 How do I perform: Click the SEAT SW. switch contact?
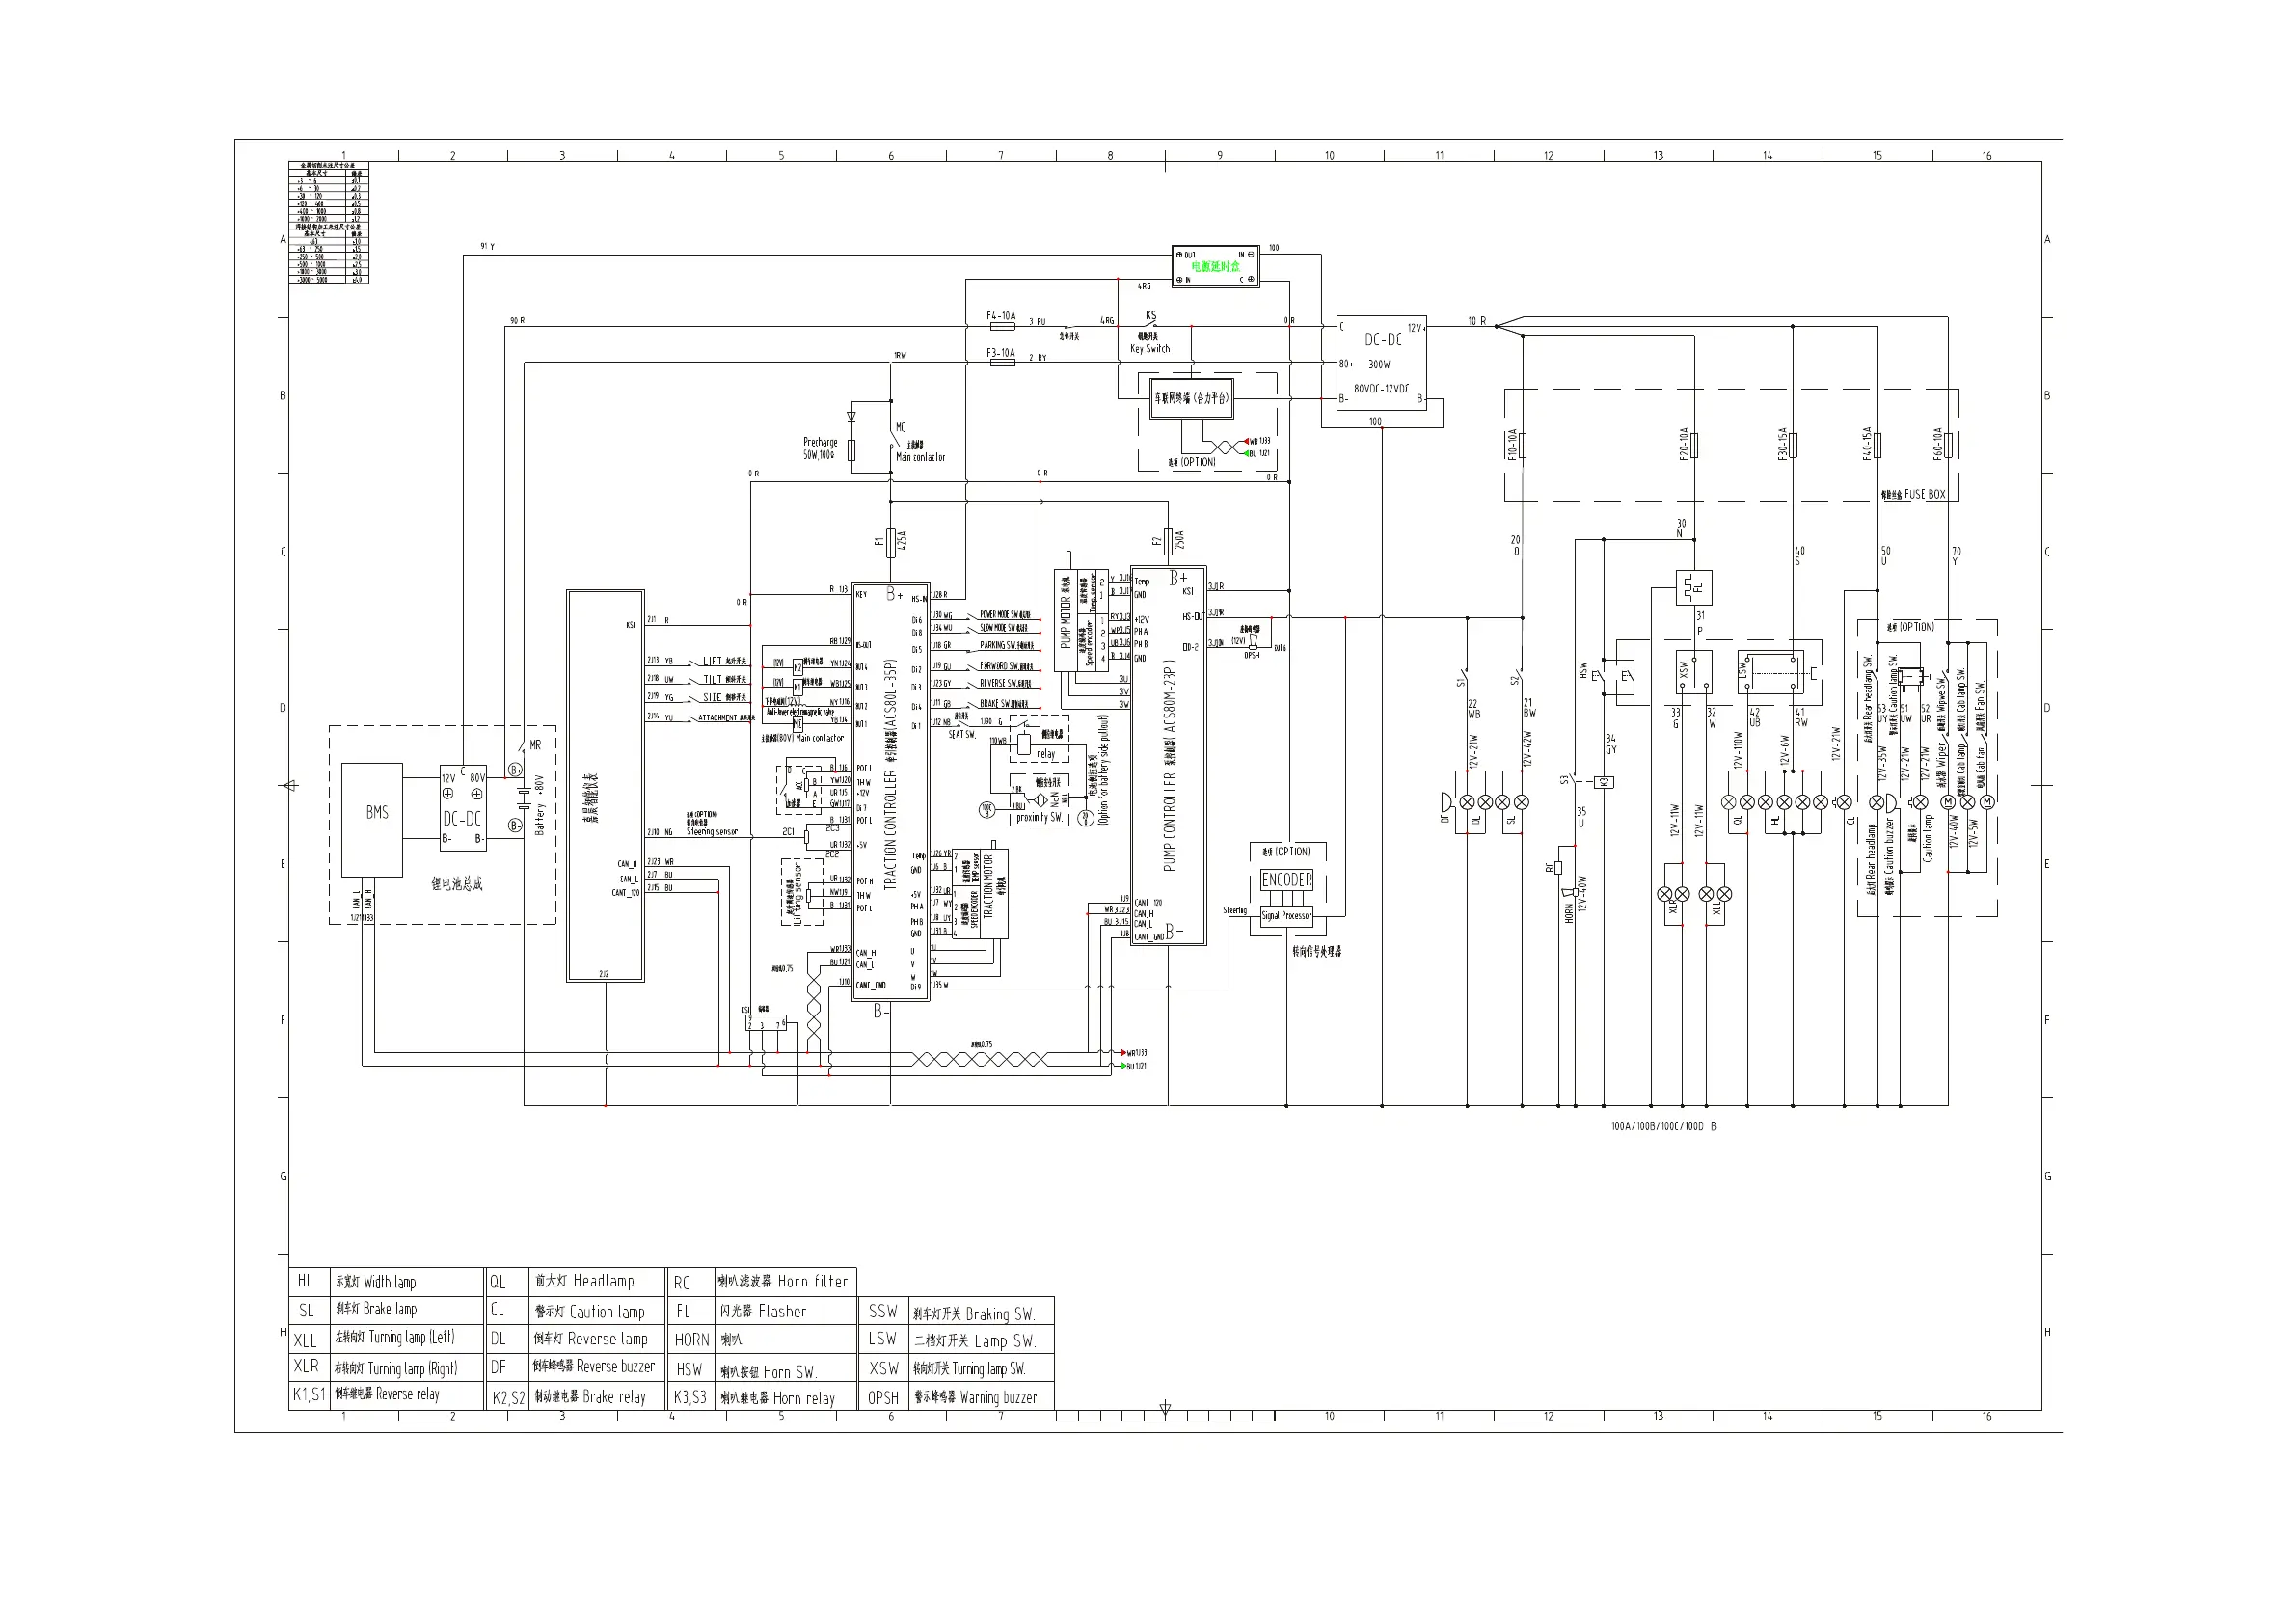(x=962, y=722)
